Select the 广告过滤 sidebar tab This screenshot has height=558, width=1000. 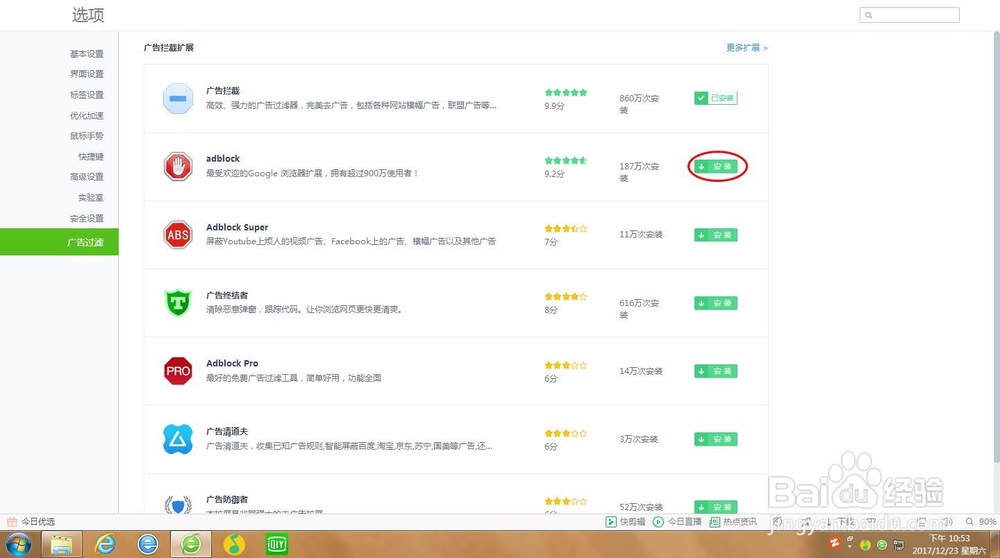point(59,242)
